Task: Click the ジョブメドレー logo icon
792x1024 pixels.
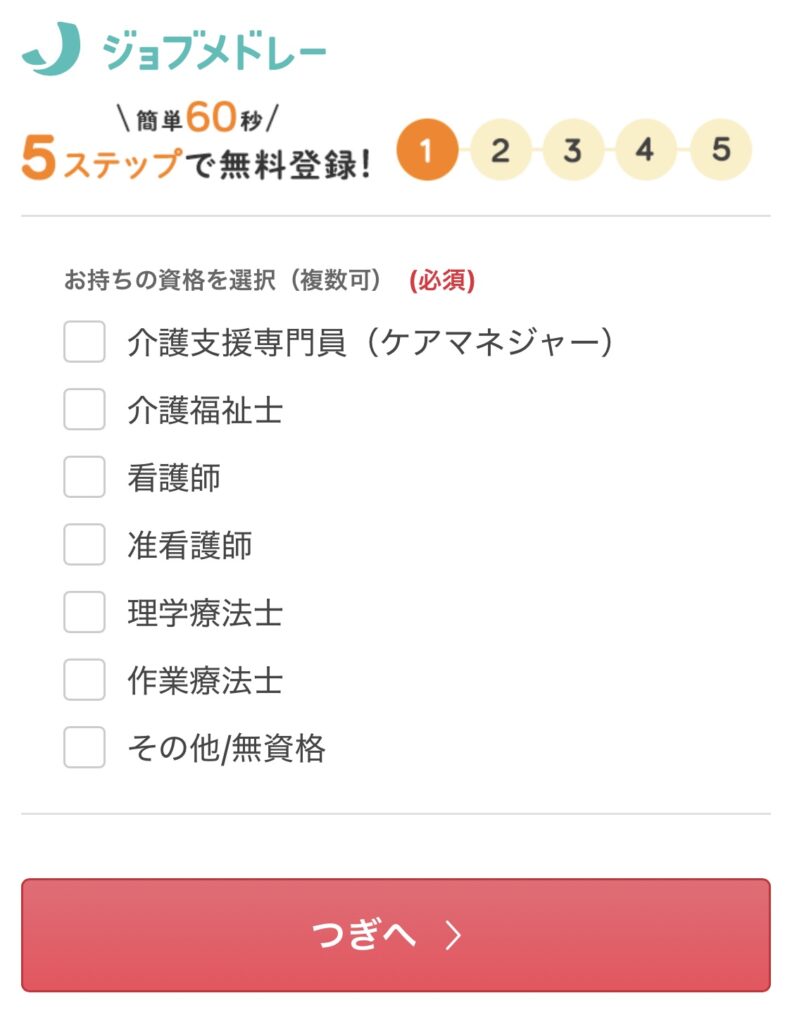Action: pos(52,48)
